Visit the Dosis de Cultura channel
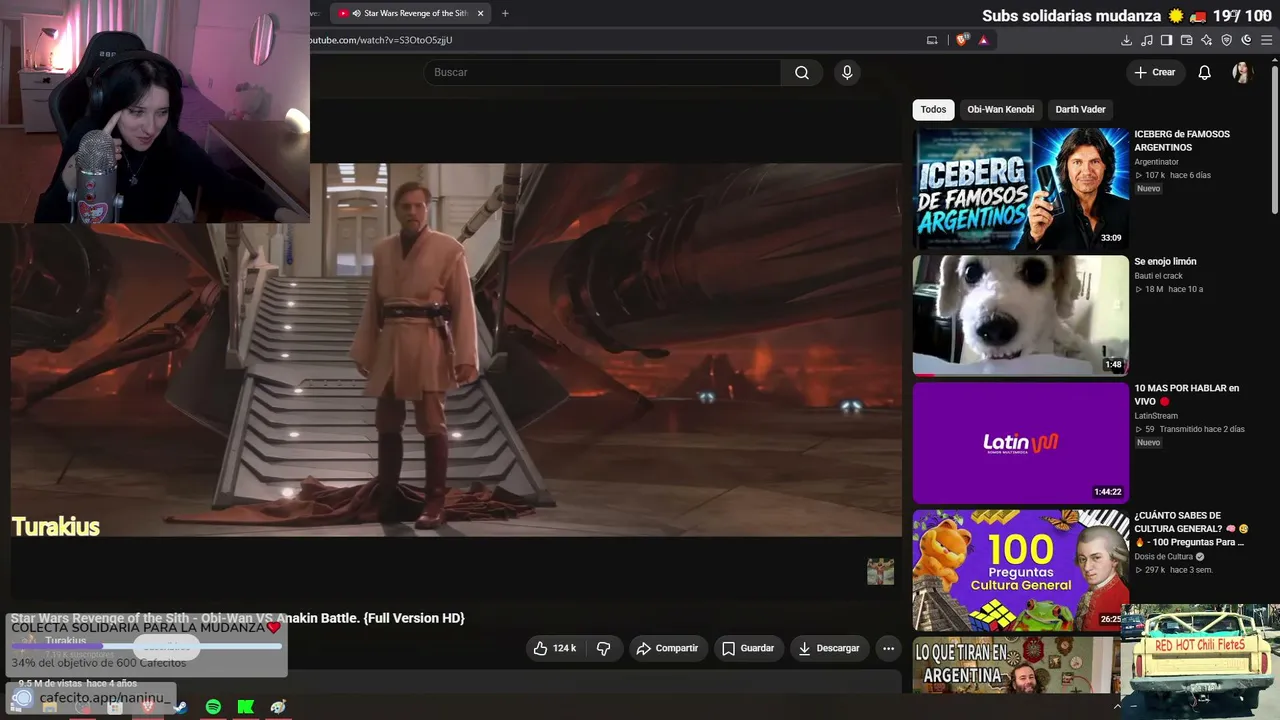Viewport: 1280px width, 720px height. pyautogui.click(x=1164, y=557)
